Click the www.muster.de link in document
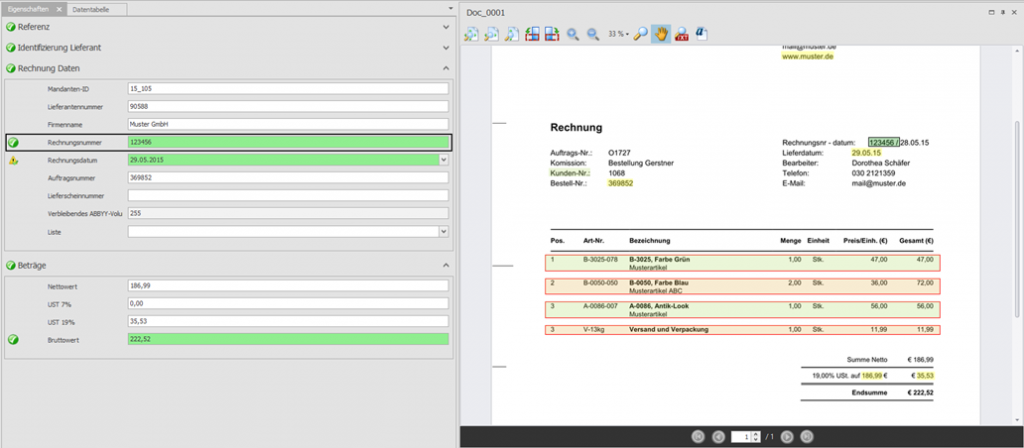 point(808,57)
